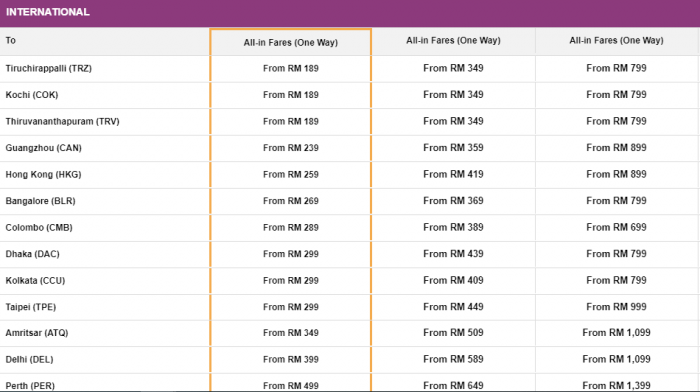Click From RM 419 Hong Kong fare
700x392 pixels.
click(x=453, y=174)
